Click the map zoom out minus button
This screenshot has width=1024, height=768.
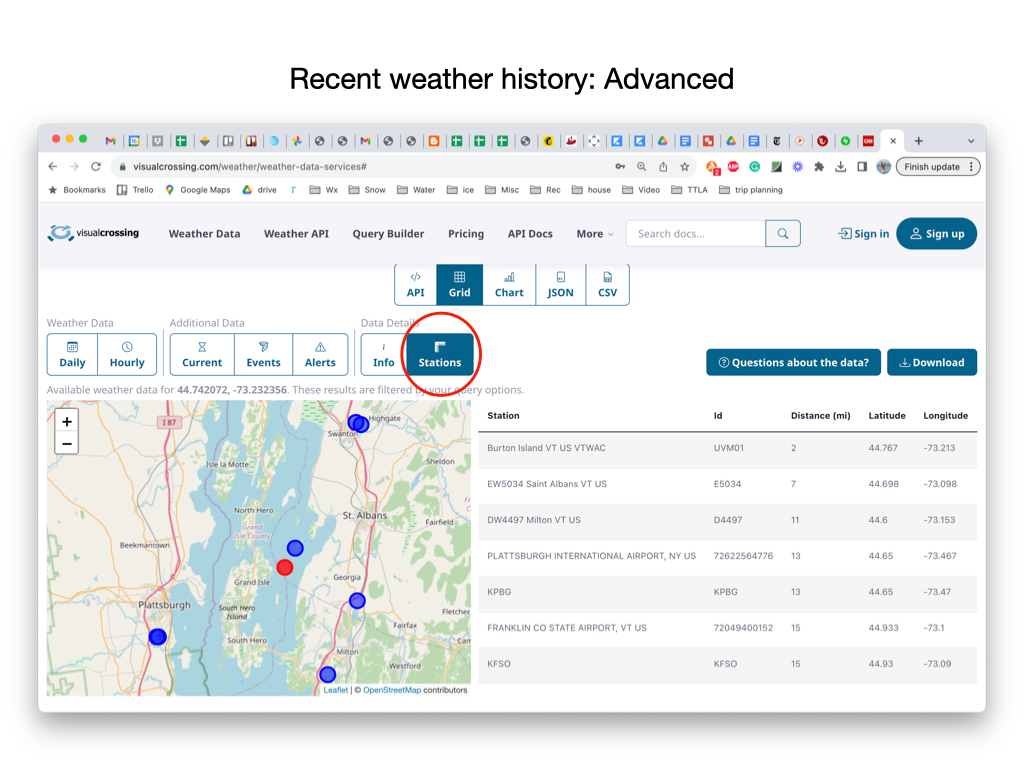tap(67, 443)
